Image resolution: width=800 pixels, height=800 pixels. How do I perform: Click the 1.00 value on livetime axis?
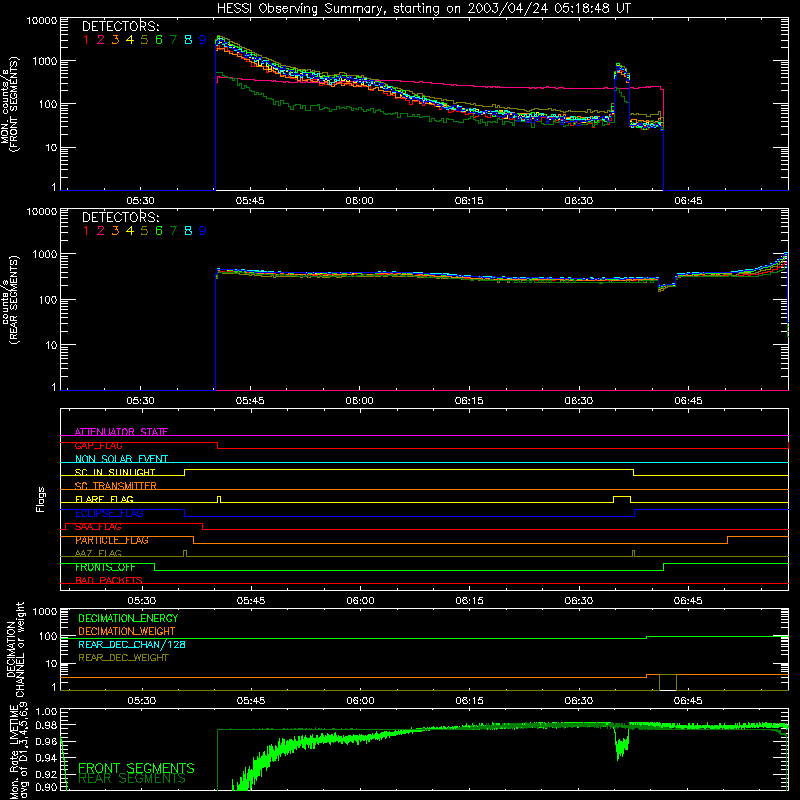[x=46, y=712]
